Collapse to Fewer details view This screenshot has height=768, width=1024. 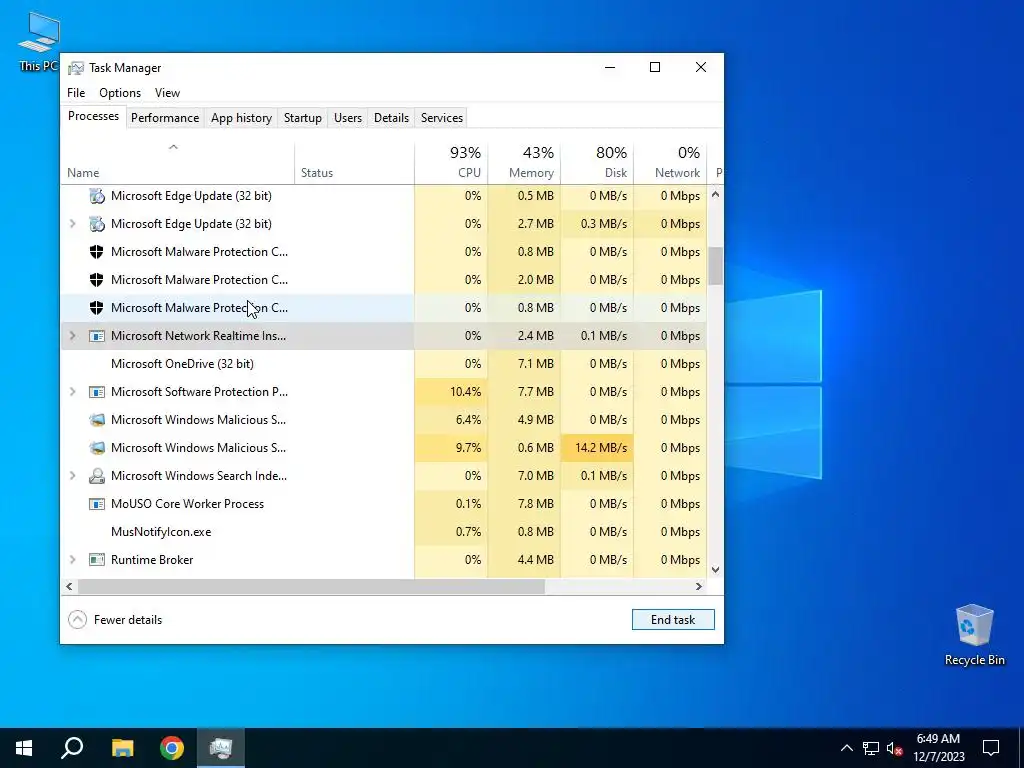[x=115, y=620]
